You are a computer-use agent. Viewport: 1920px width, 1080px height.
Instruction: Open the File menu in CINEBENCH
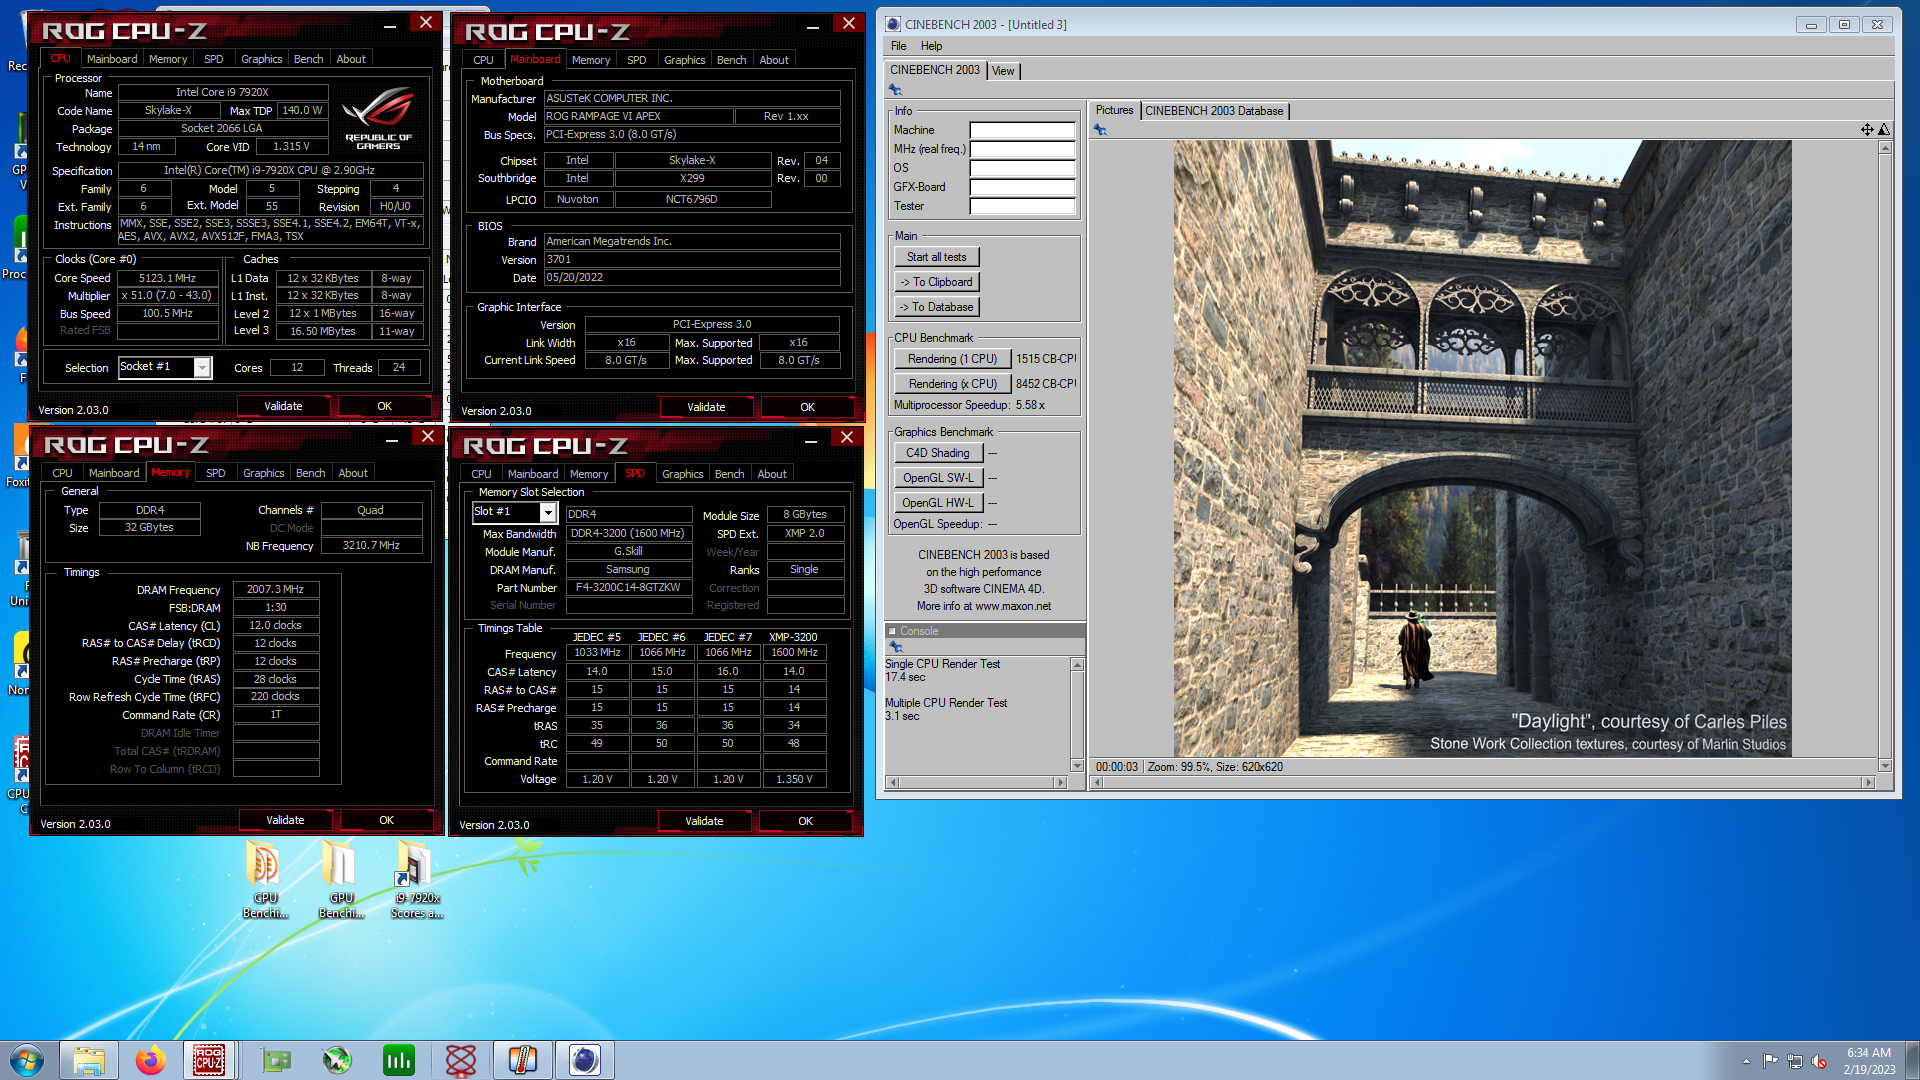click(898, 46)
